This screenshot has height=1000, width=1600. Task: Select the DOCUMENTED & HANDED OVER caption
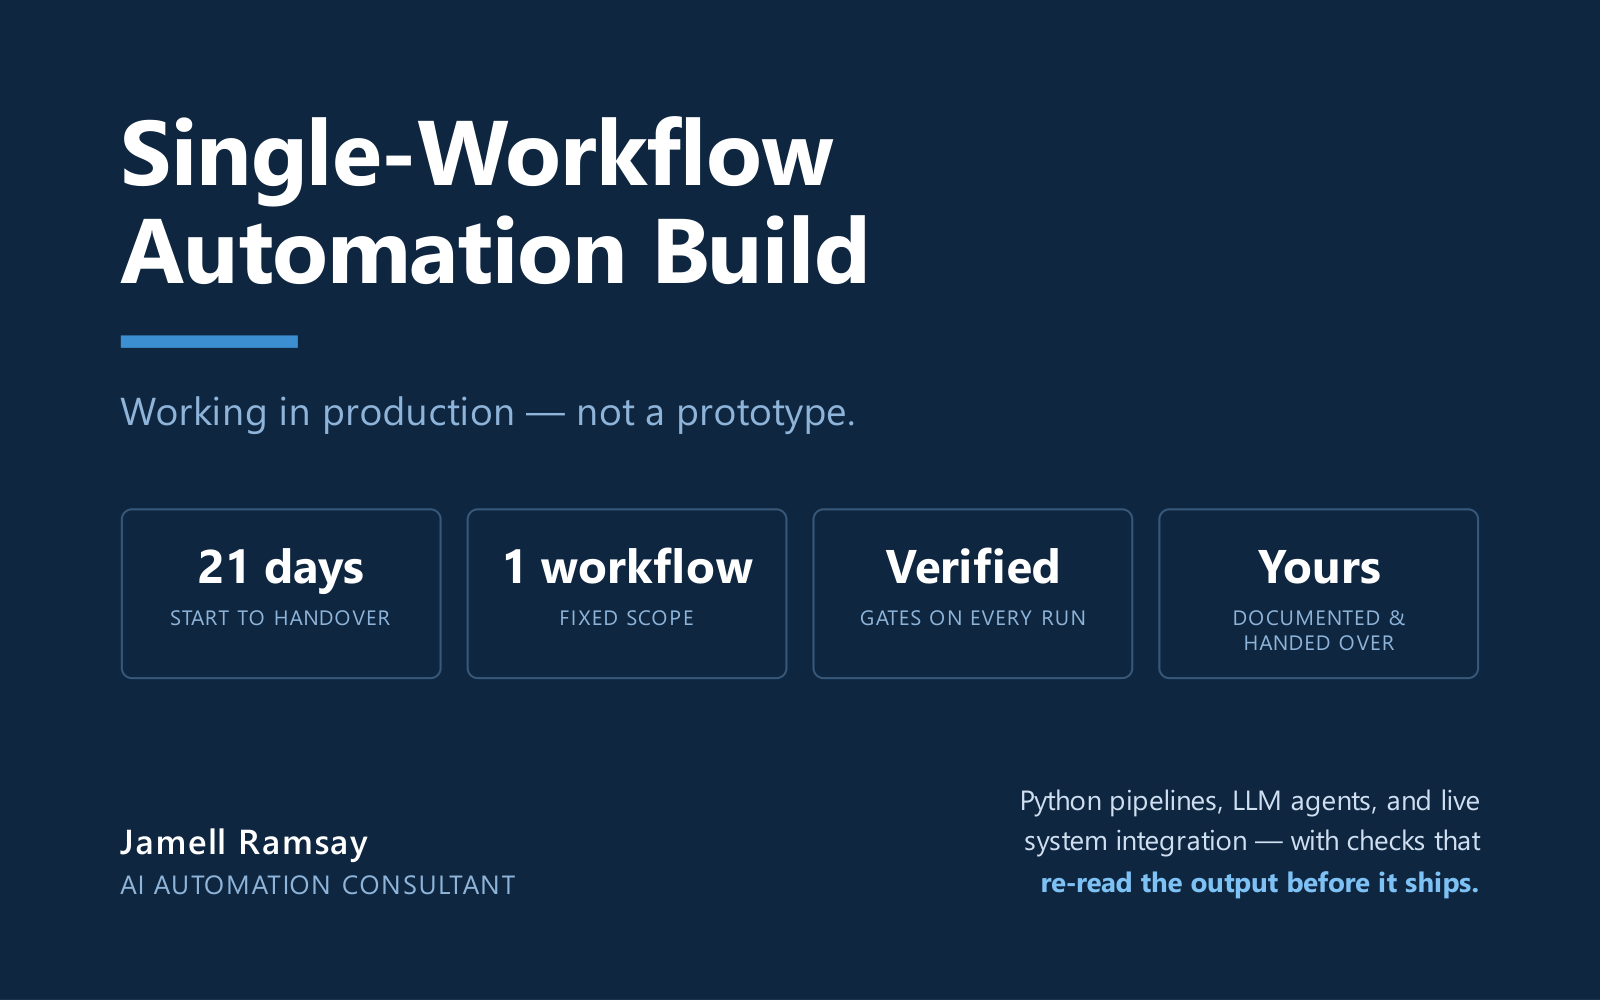point(1319,630)
